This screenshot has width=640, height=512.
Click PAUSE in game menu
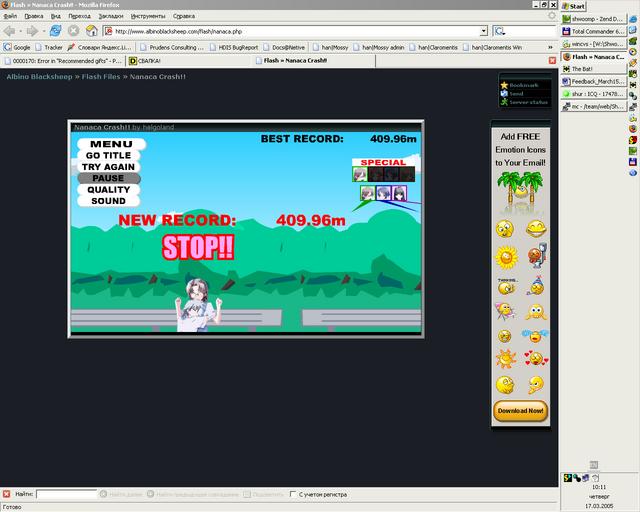(108, 178)
